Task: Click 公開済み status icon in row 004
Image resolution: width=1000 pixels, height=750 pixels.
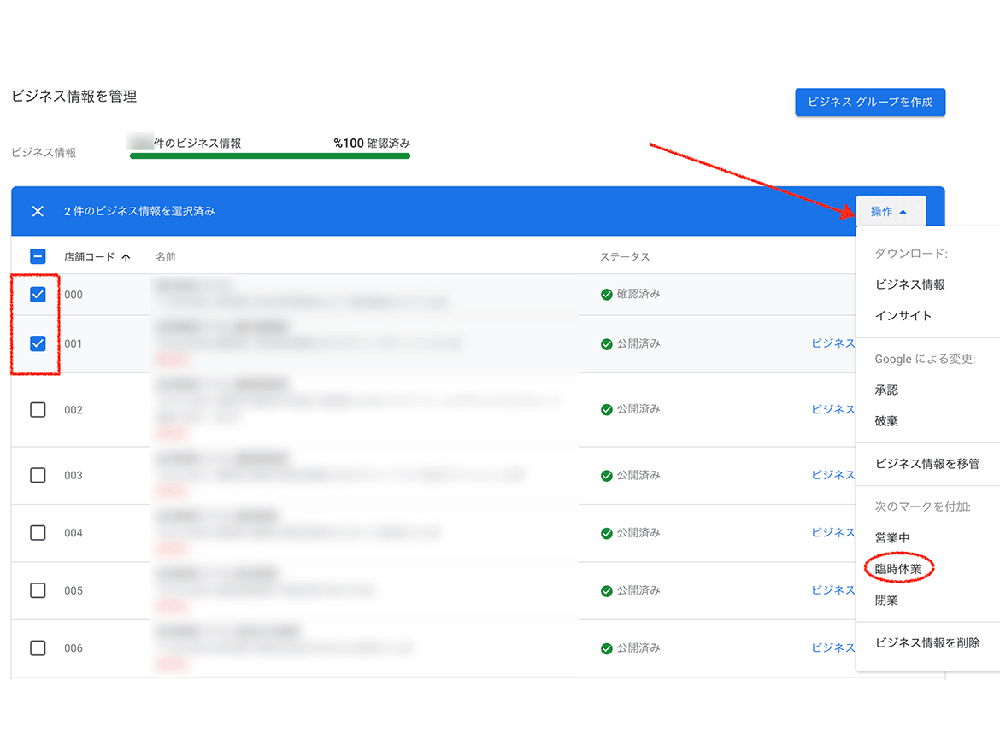Action: tap(607, 533)
